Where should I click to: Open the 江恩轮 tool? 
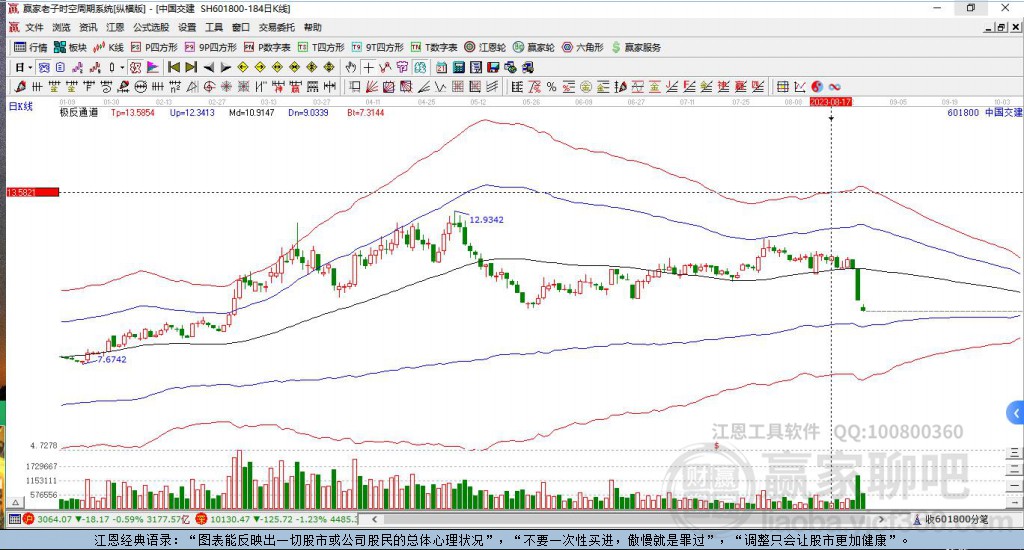point(485,47)
